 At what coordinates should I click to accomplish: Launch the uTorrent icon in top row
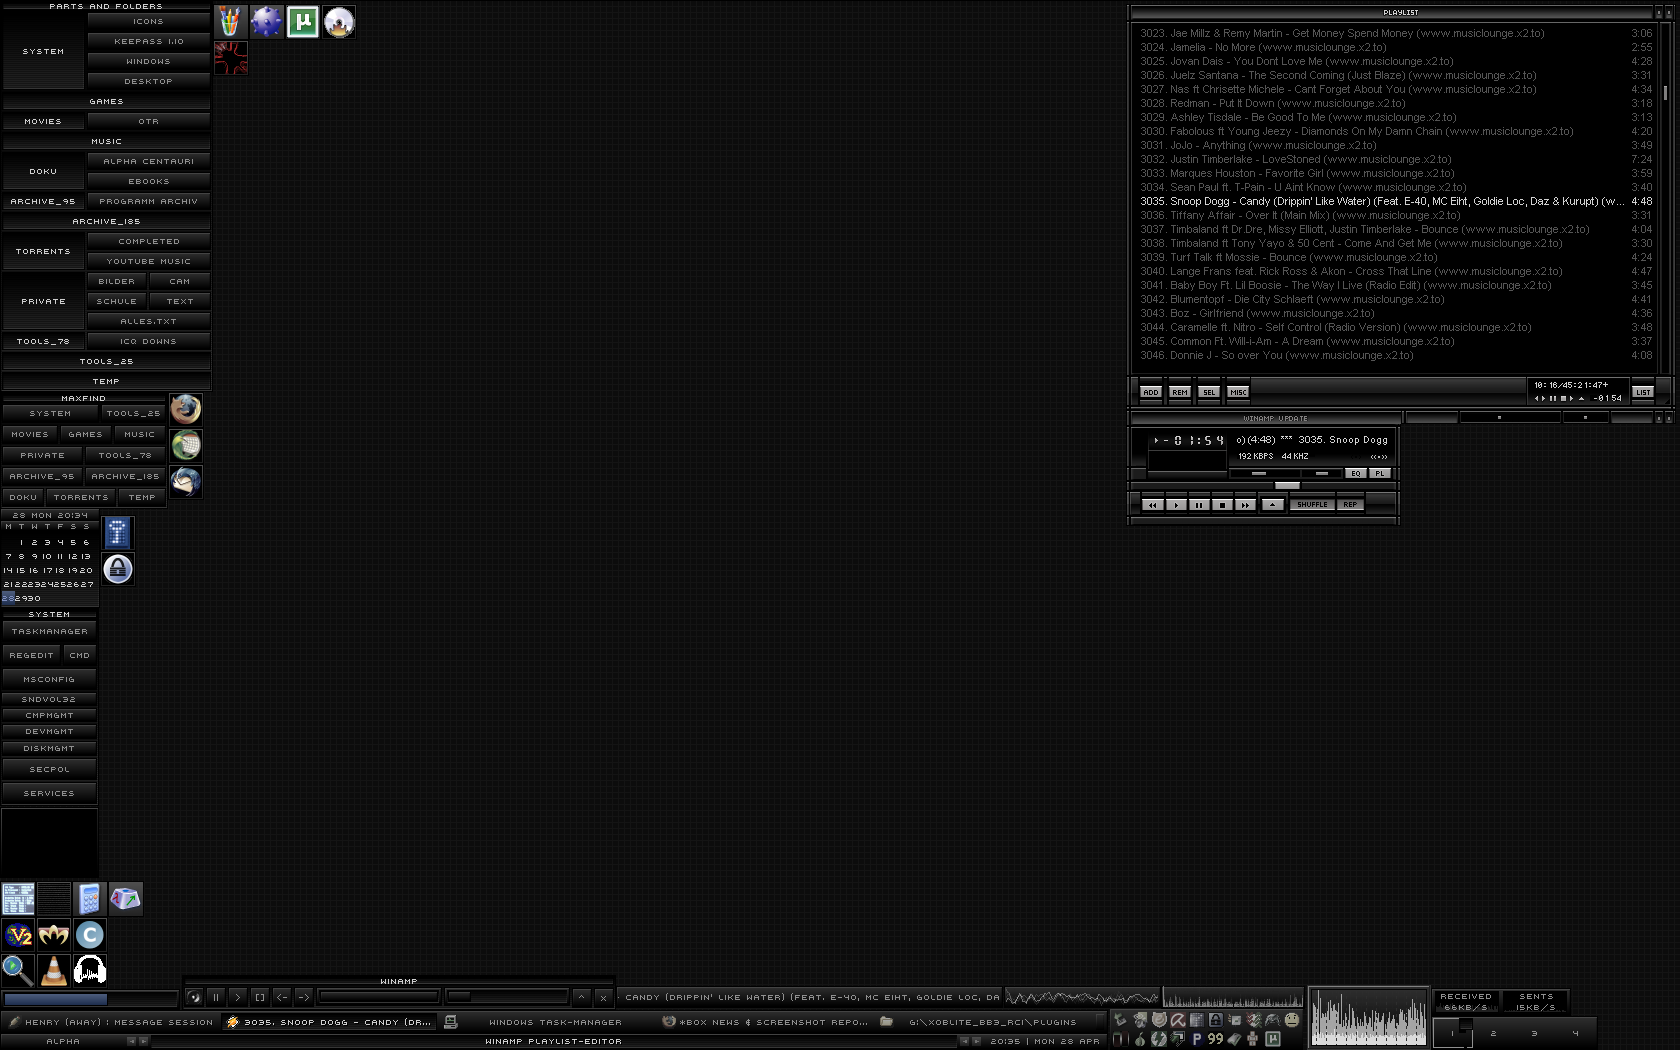[303, 21]
